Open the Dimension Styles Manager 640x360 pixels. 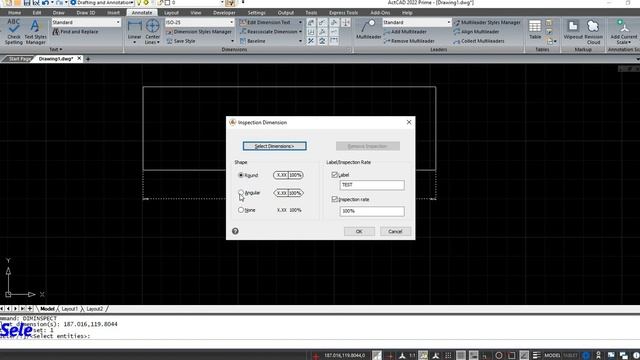coord(199,31)
